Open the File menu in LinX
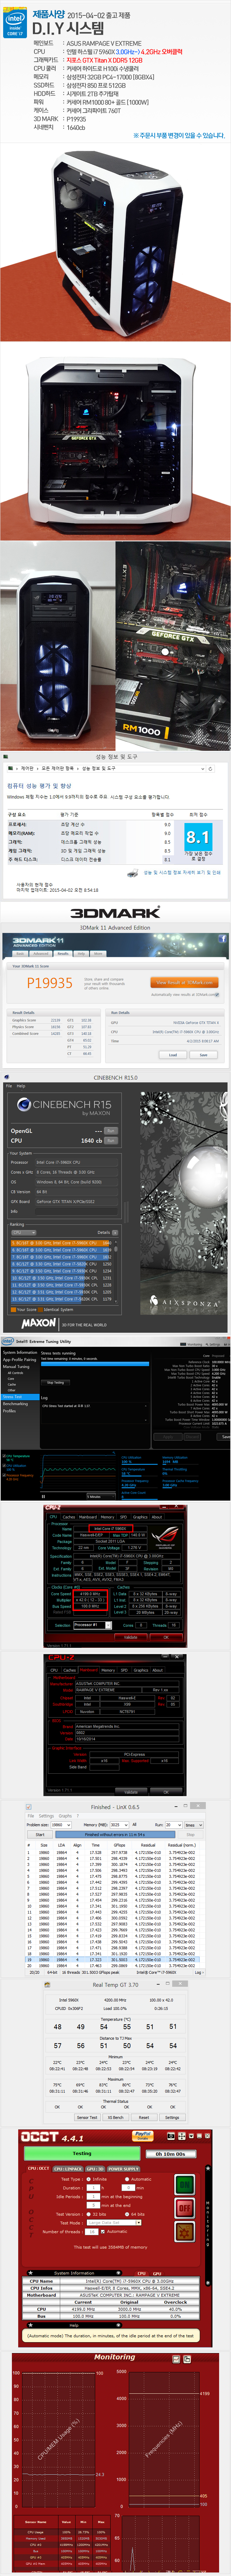The width and height of the screenshot is (231, 2576). [32, 1816]
